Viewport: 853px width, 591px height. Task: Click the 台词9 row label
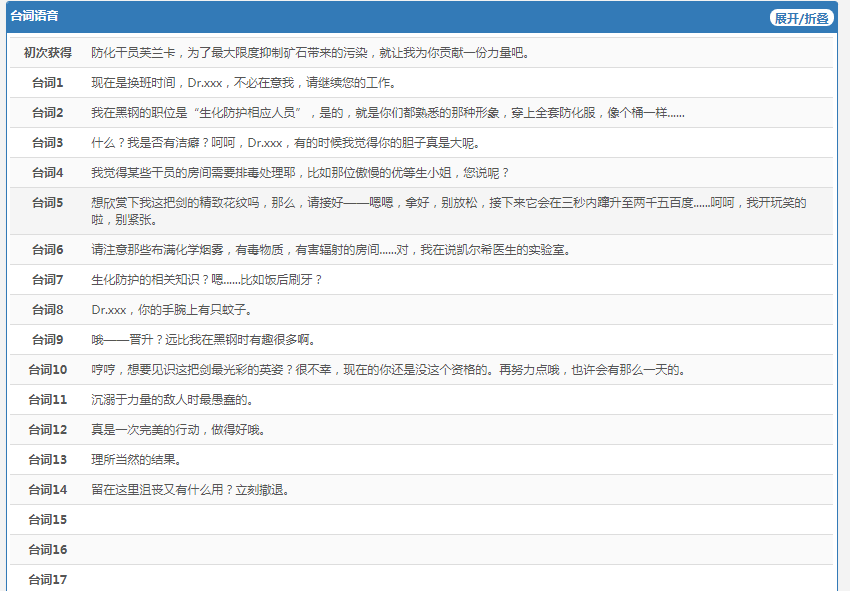coord(48,340)
